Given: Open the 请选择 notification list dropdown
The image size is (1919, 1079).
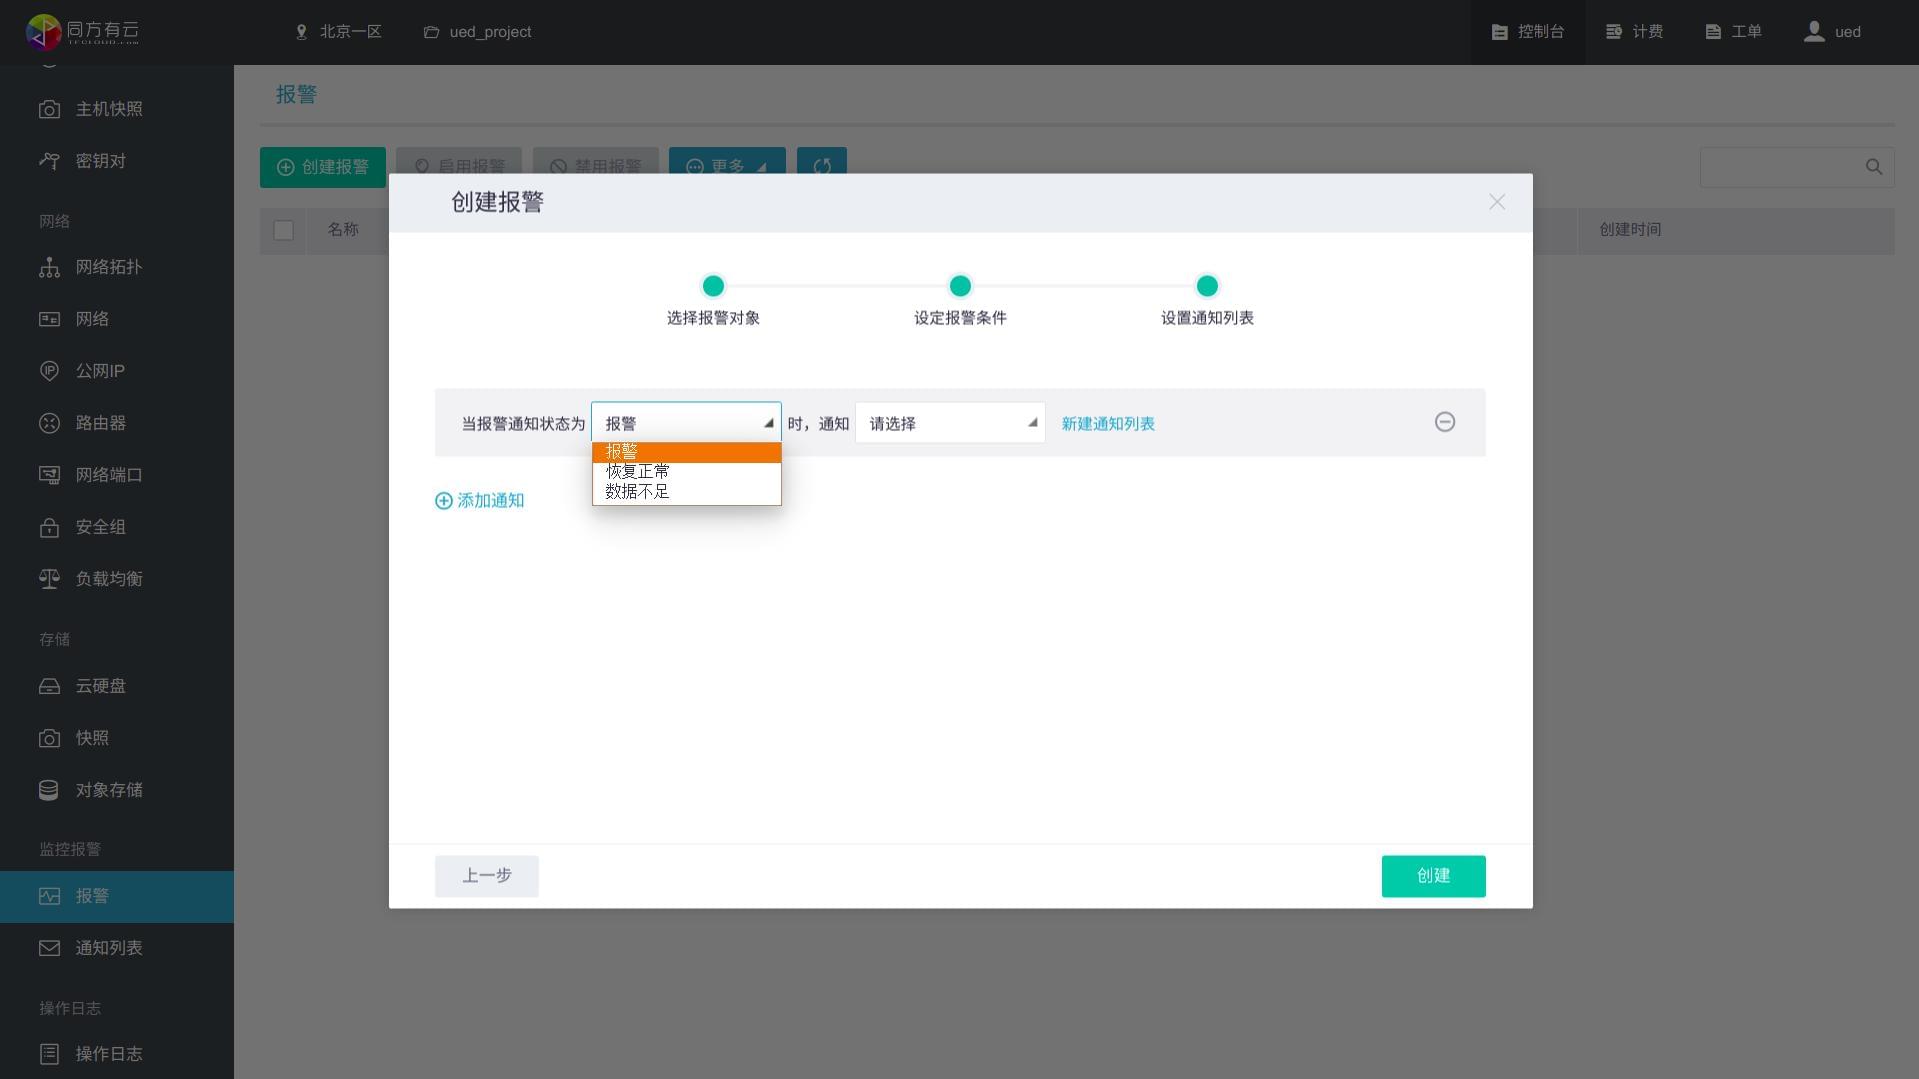Looking at the screenshot, I should (x=950, y=423).
